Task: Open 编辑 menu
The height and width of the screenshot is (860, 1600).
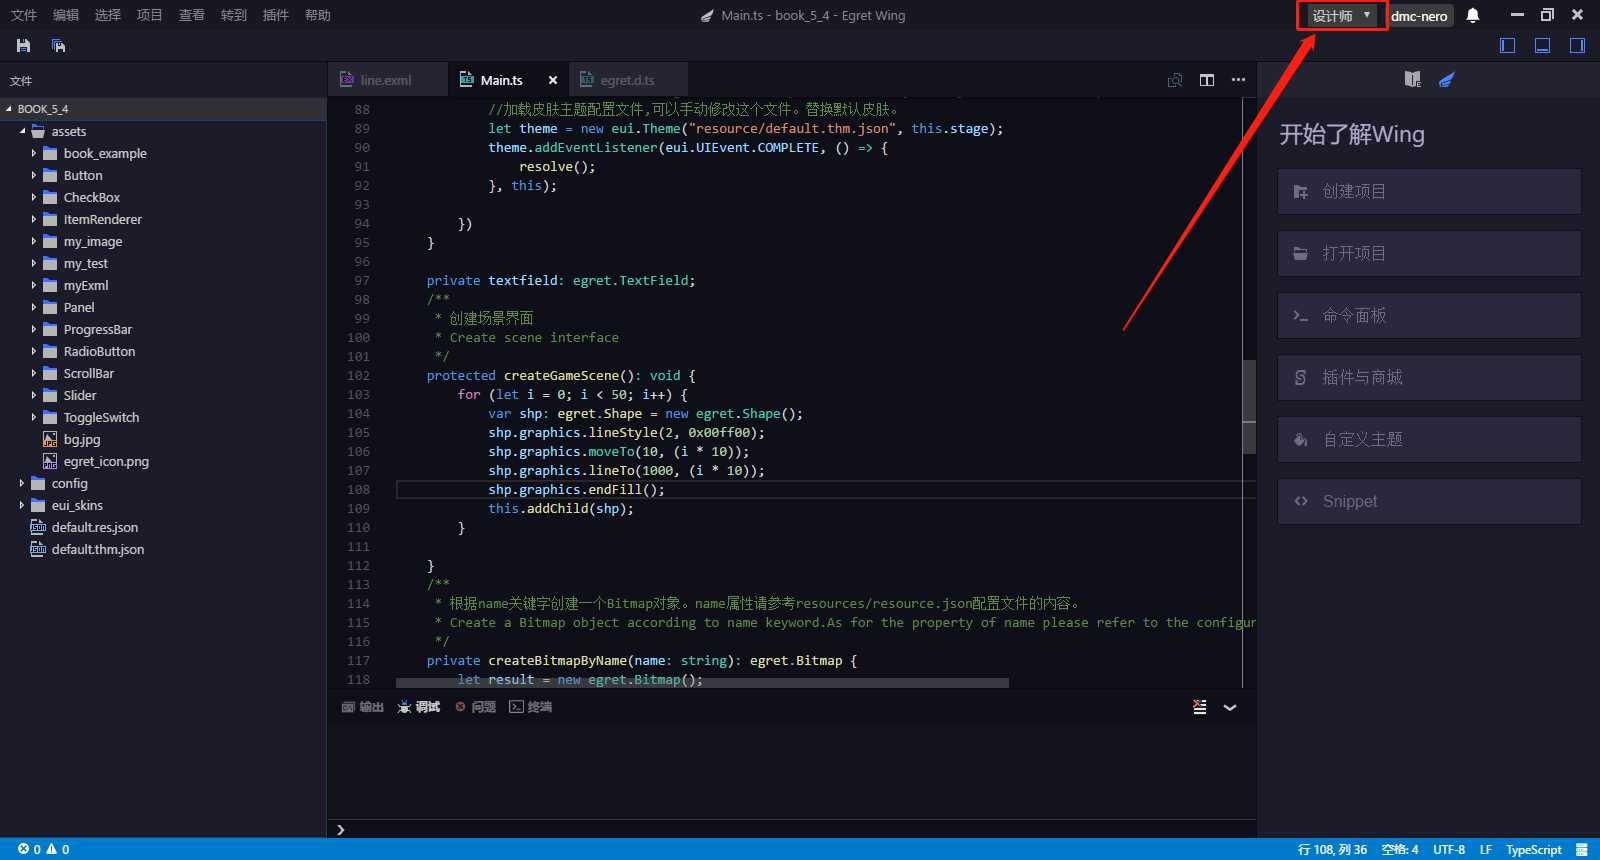Action: [66, 15]
